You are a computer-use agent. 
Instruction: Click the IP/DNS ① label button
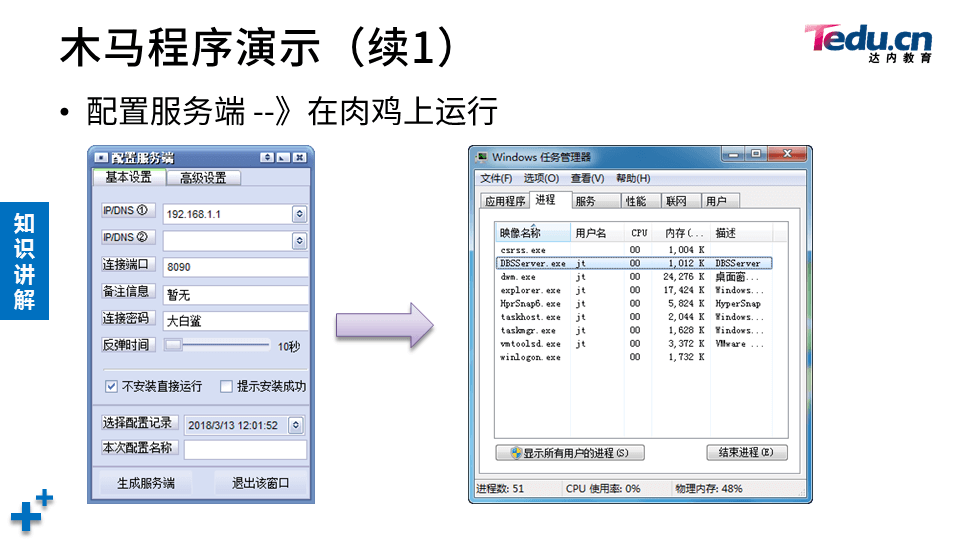[x=128, y=211]
